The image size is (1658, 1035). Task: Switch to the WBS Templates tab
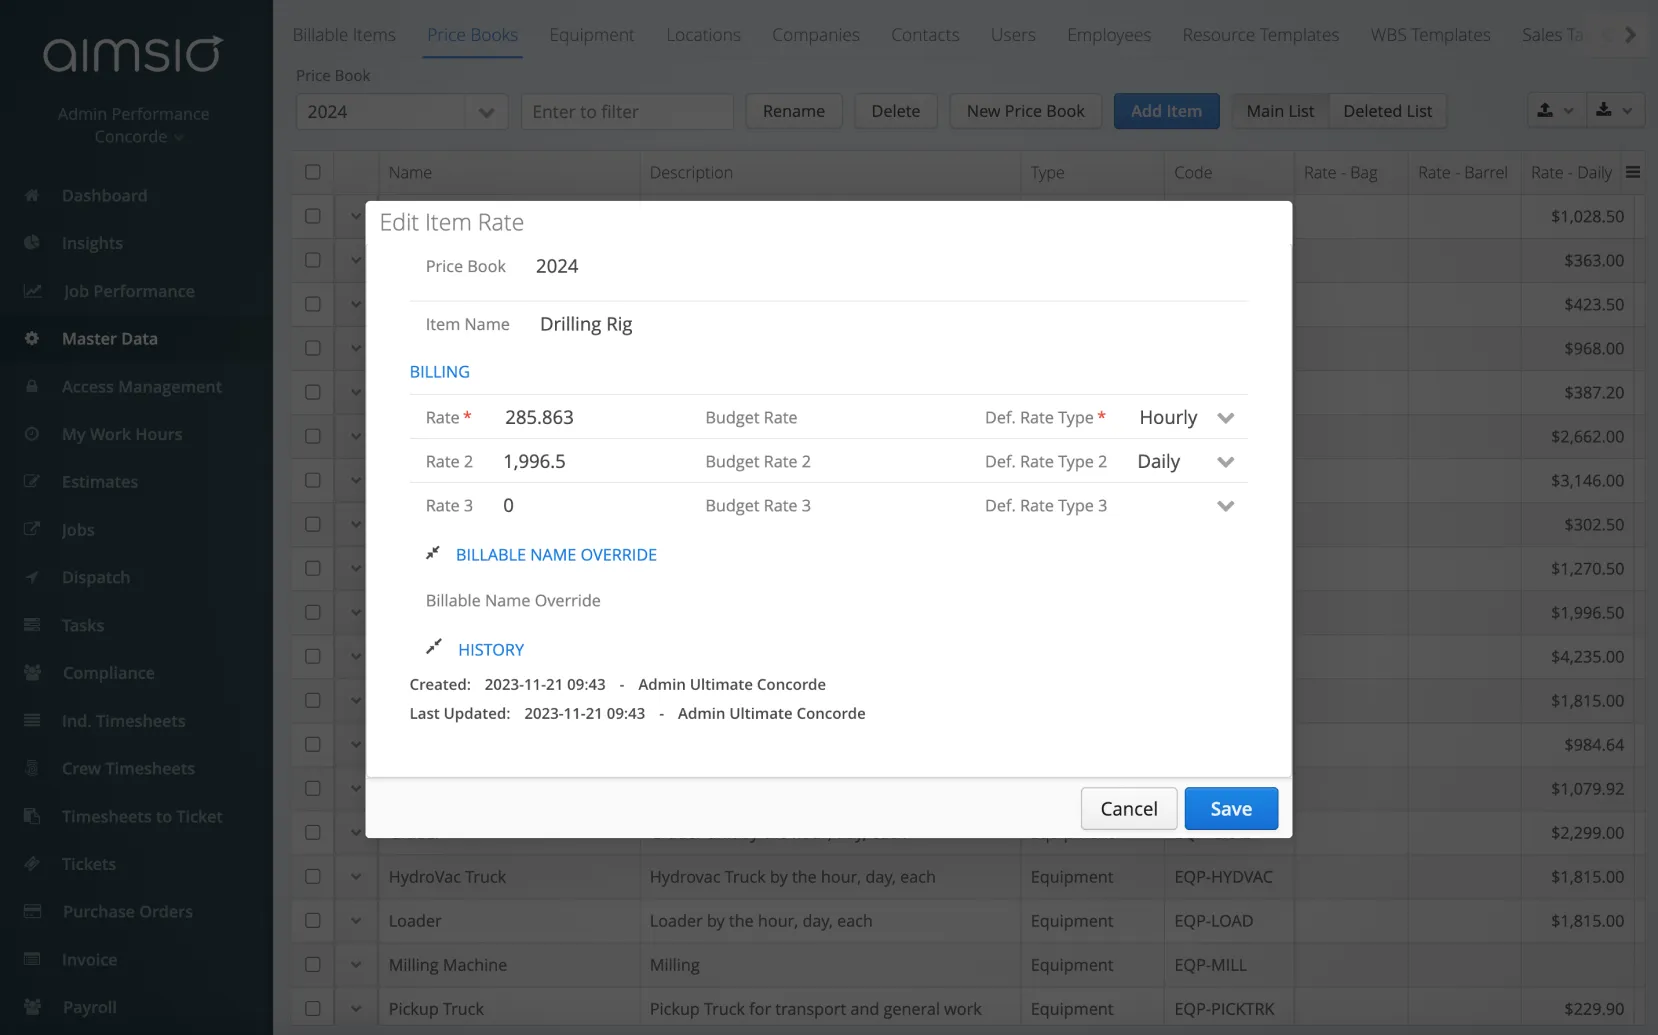coord(1430,35)
